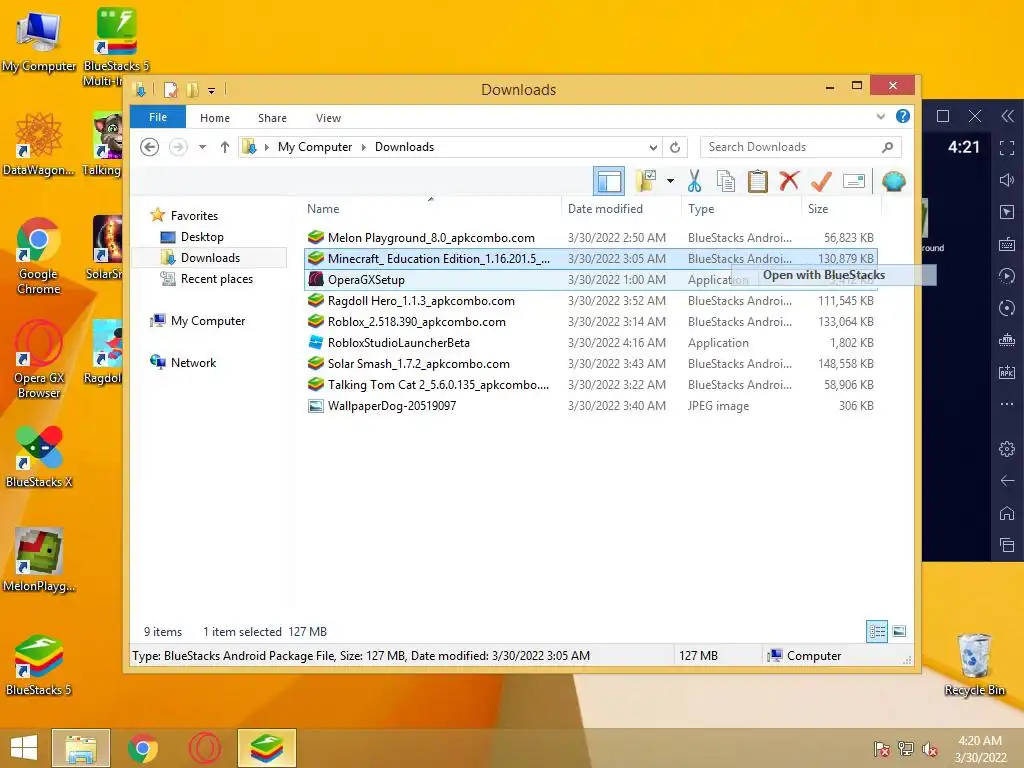Click the Windows Start button

coord(24,748)
